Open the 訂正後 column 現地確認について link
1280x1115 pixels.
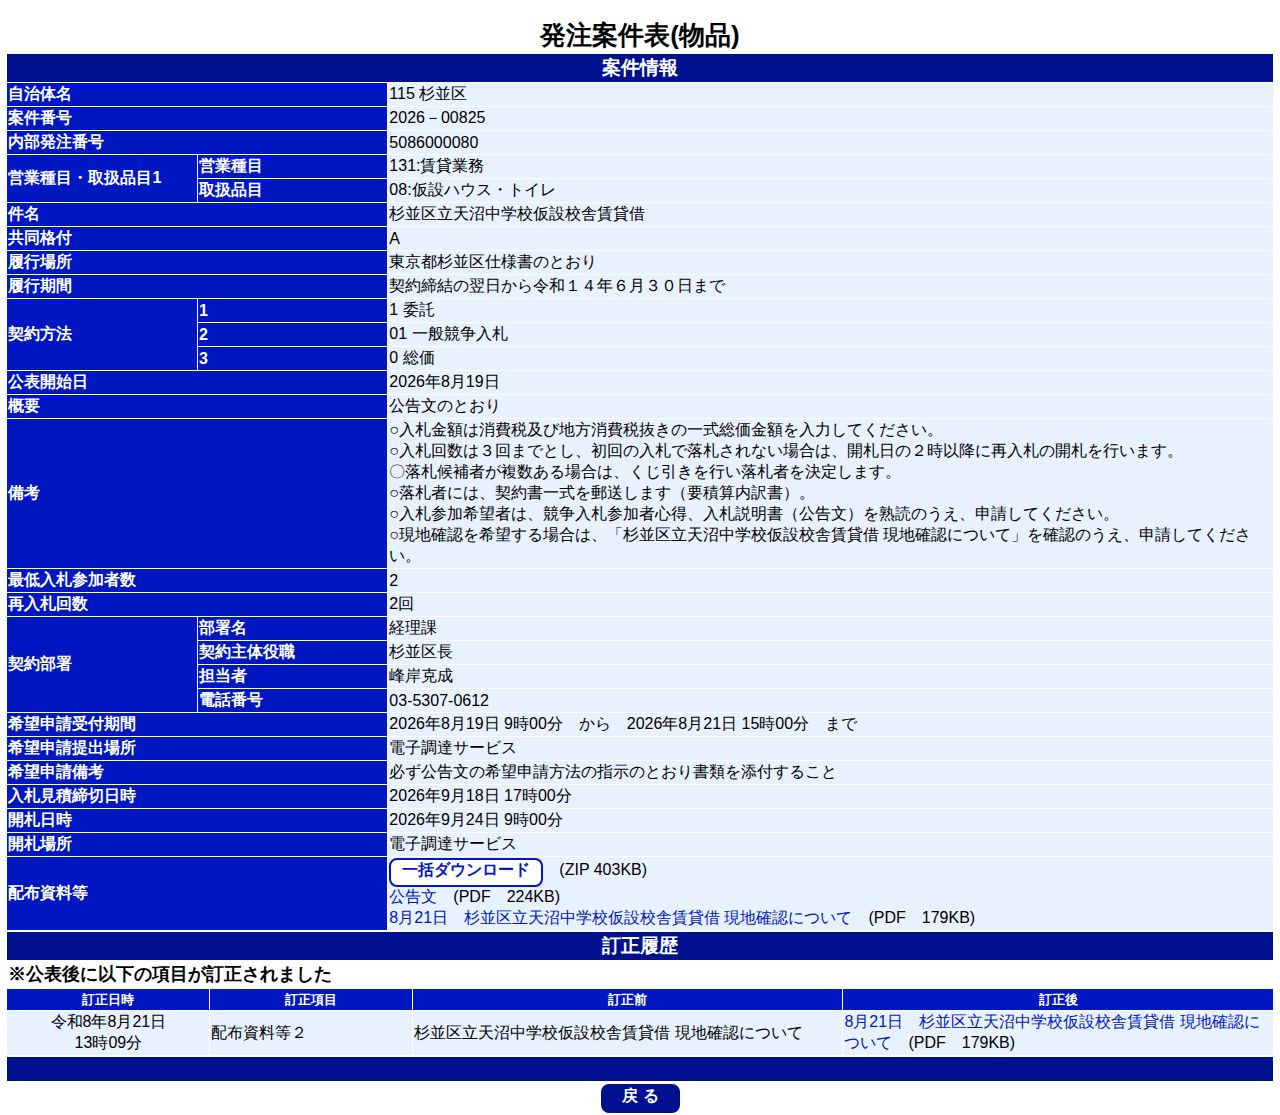point(1052,1032)
